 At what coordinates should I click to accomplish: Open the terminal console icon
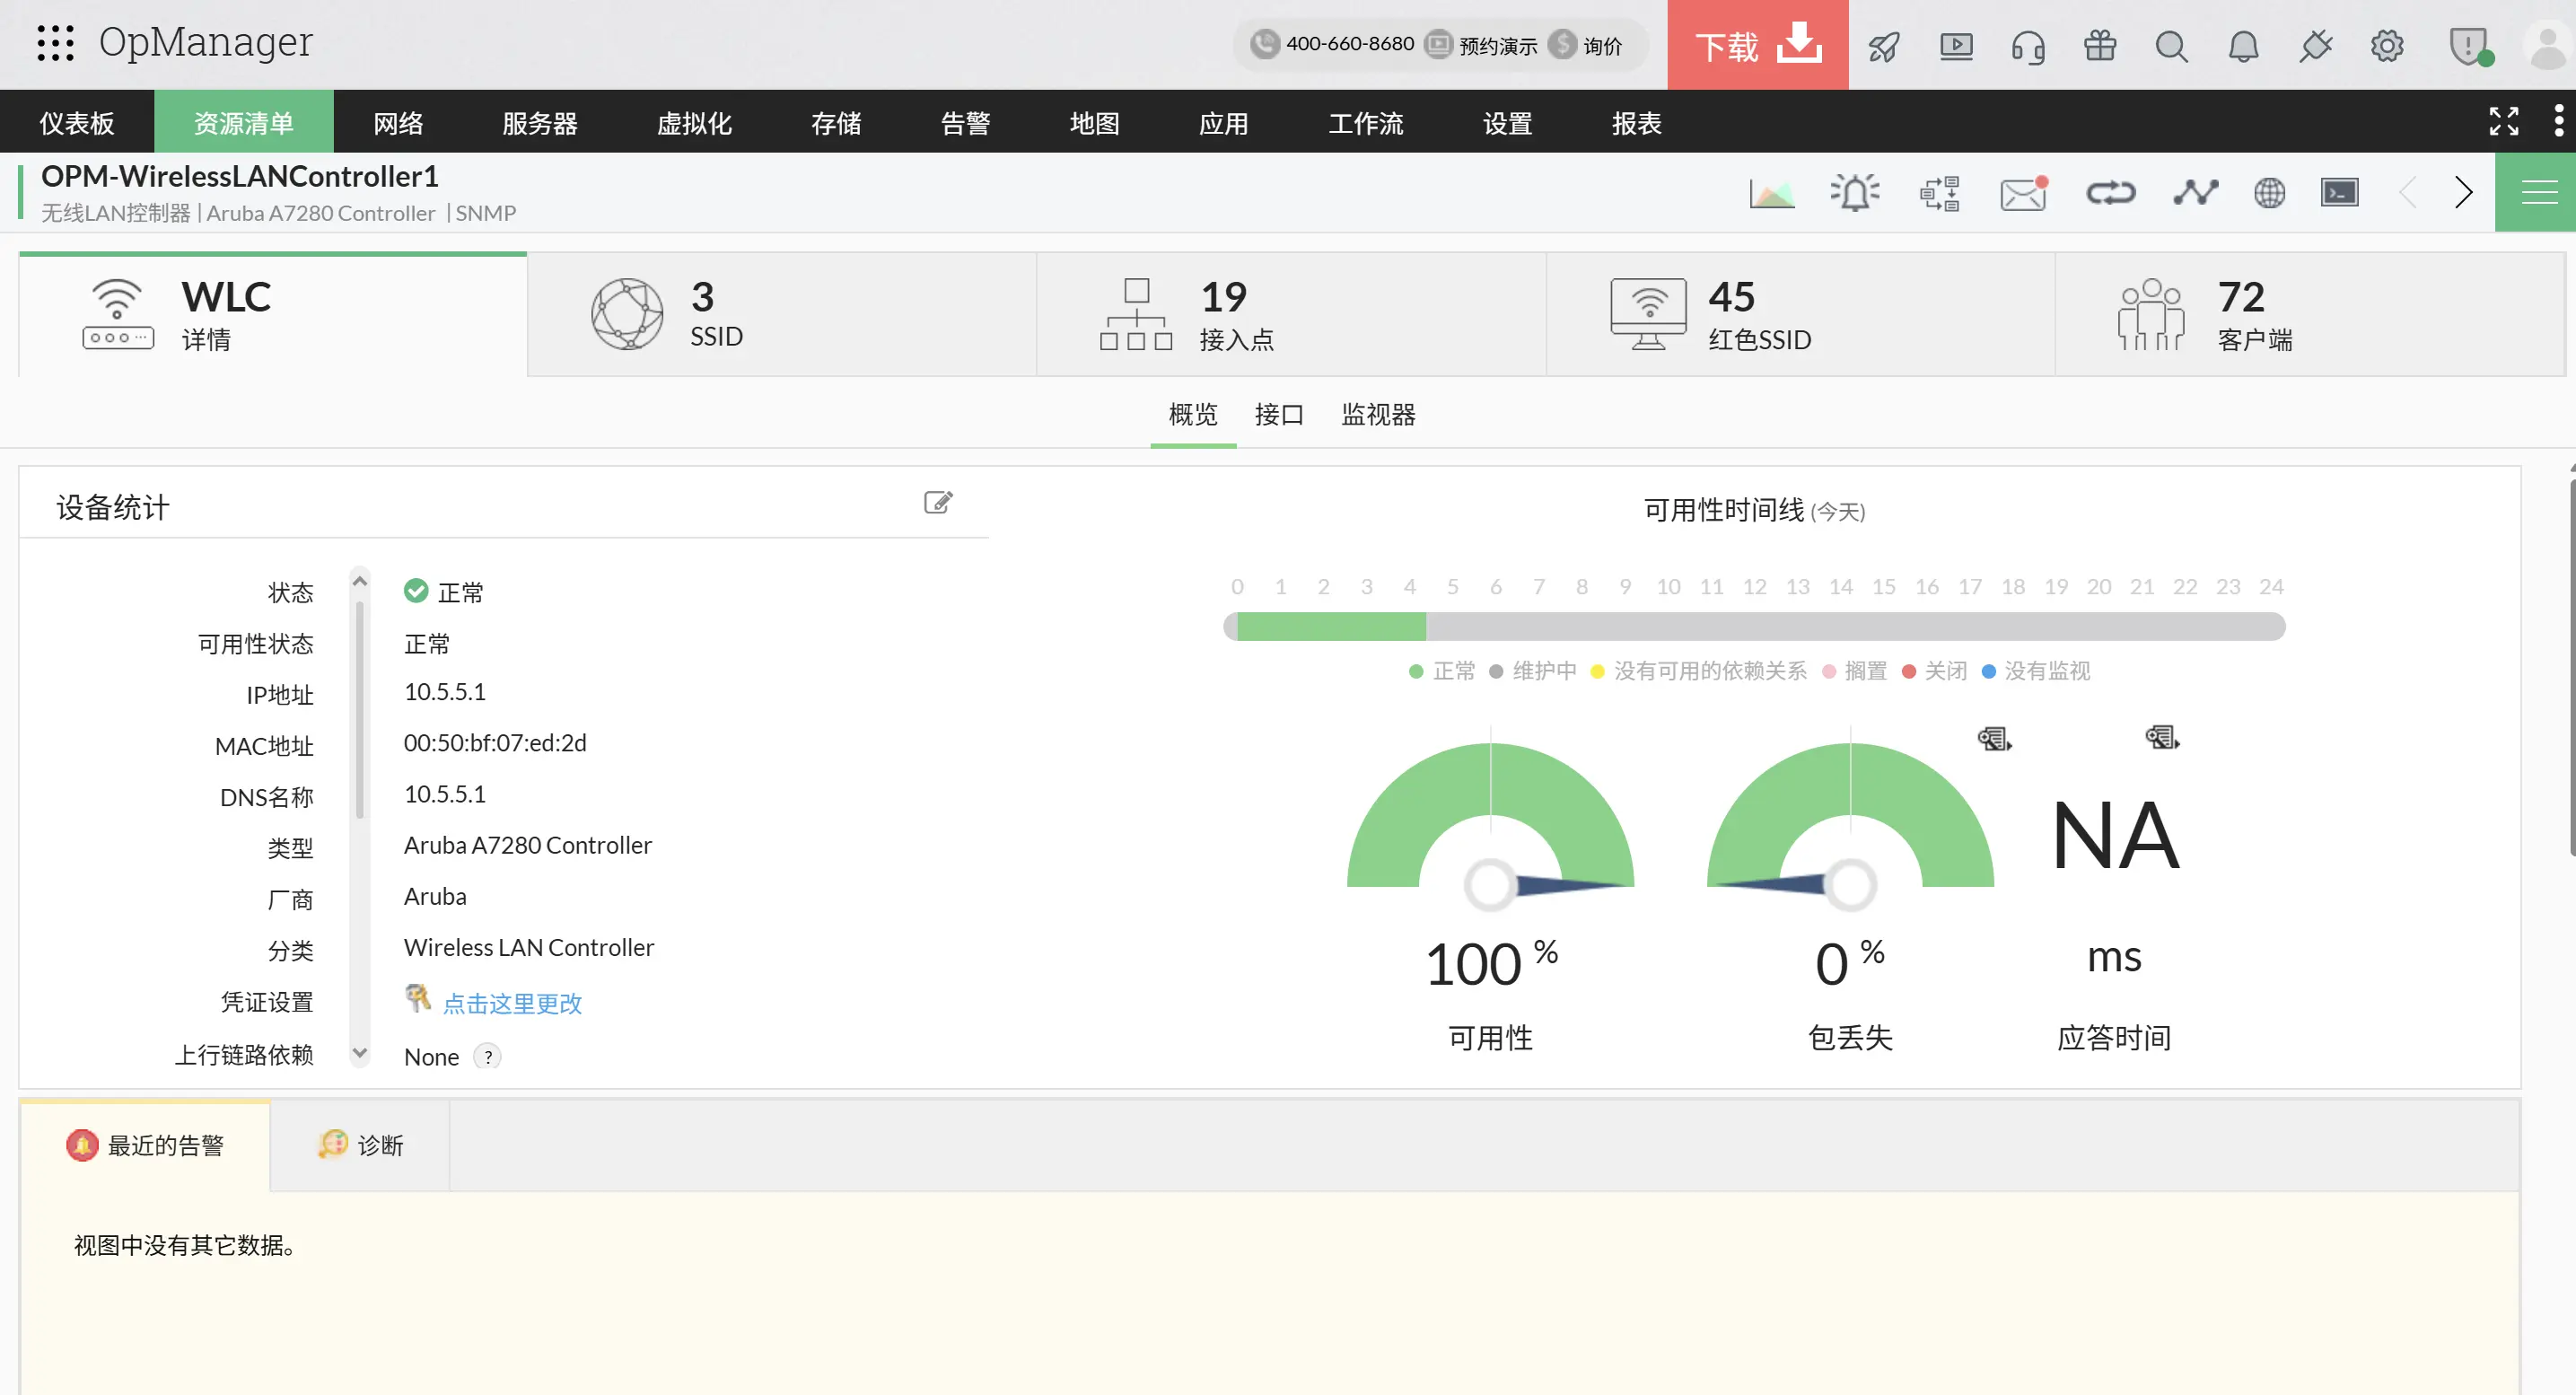[2340, 192]
